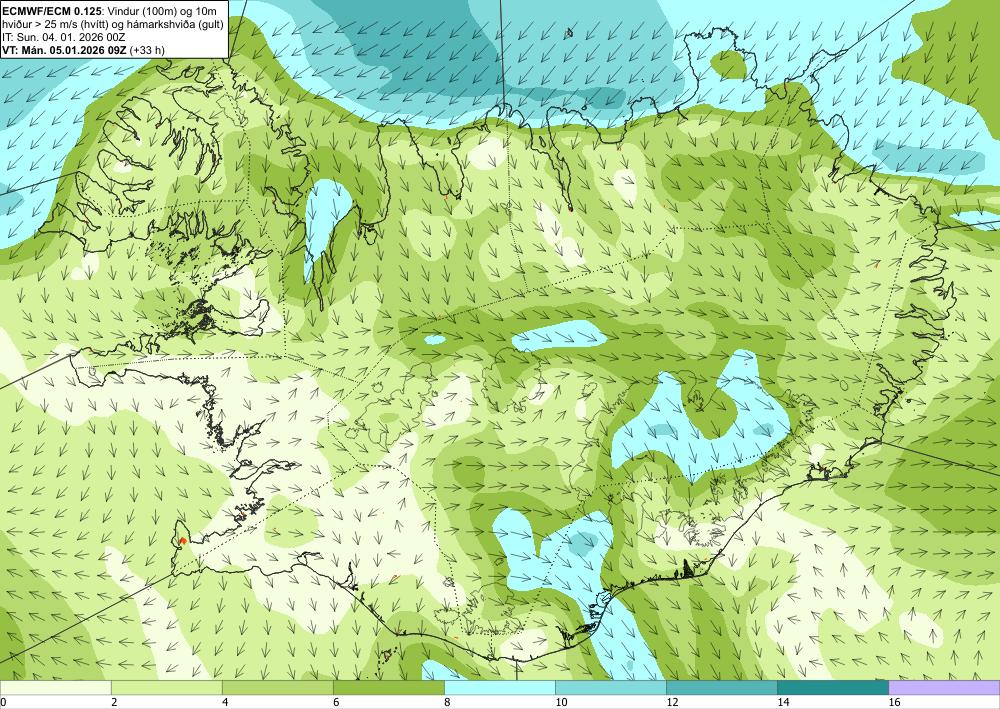1000x709 pixels.
Task: Click the legend value '12'
Action: [x=672, y=702]
